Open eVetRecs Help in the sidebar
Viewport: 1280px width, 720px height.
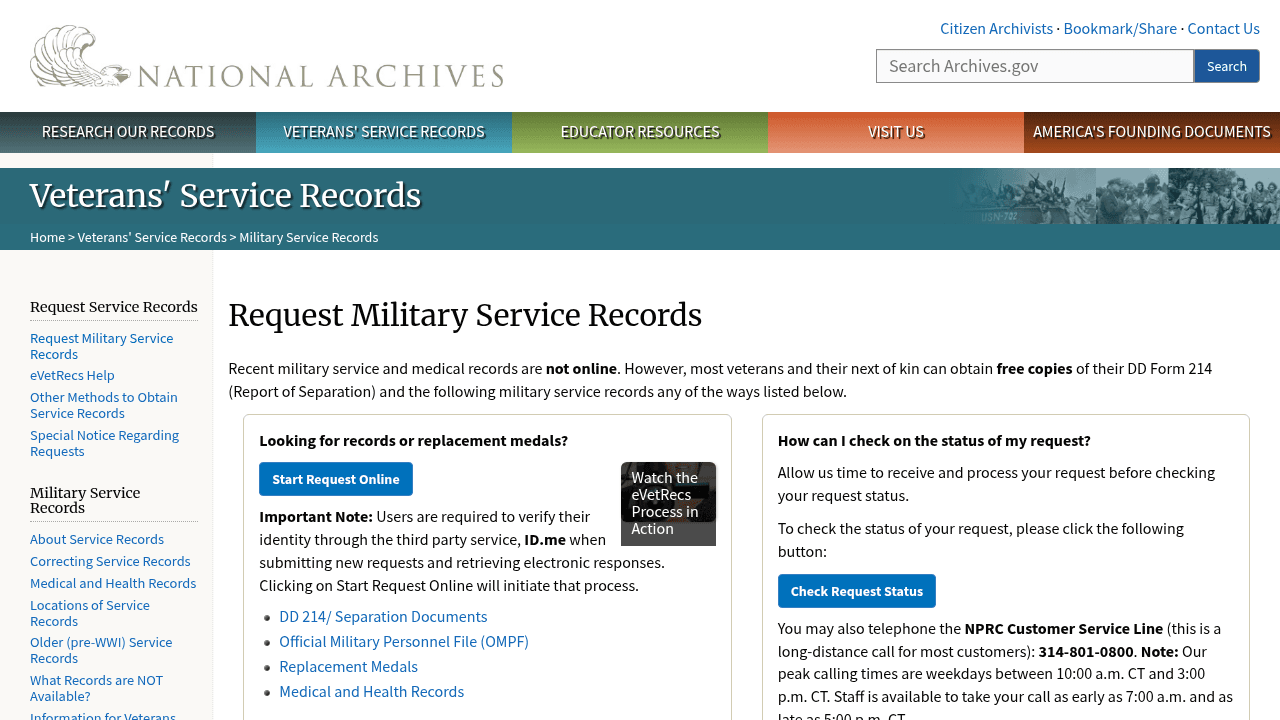click(x=72, y=374)
